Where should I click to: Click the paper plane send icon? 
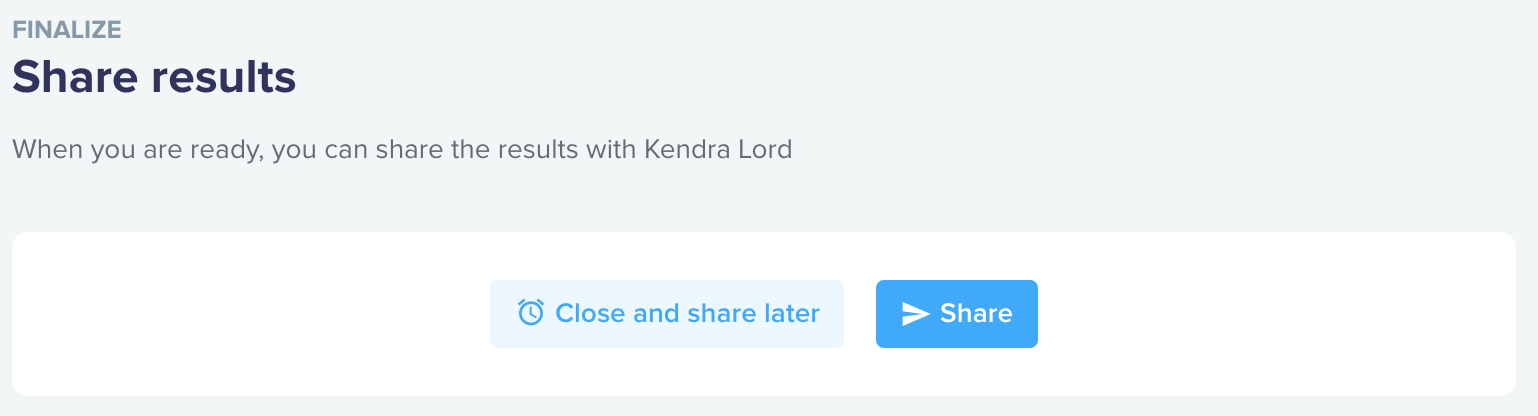click(915, 314)
